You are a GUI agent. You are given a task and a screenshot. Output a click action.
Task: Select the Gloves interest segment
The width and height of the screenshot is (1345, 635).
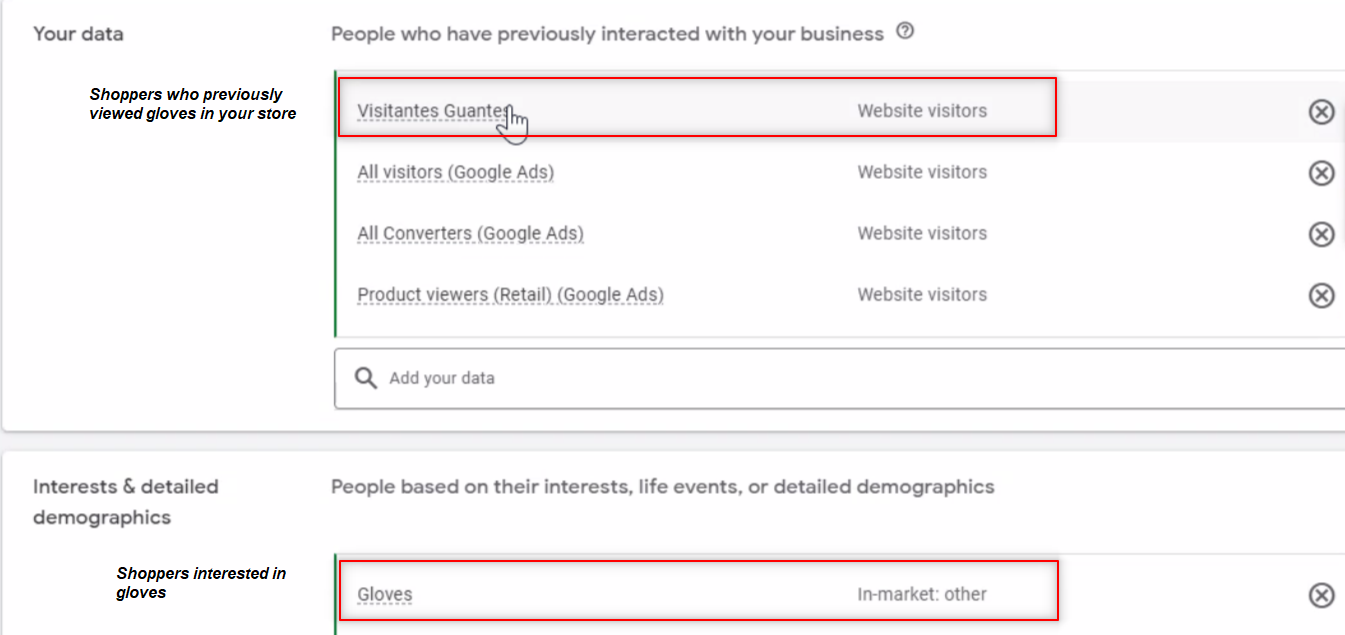tap(385, 594)
